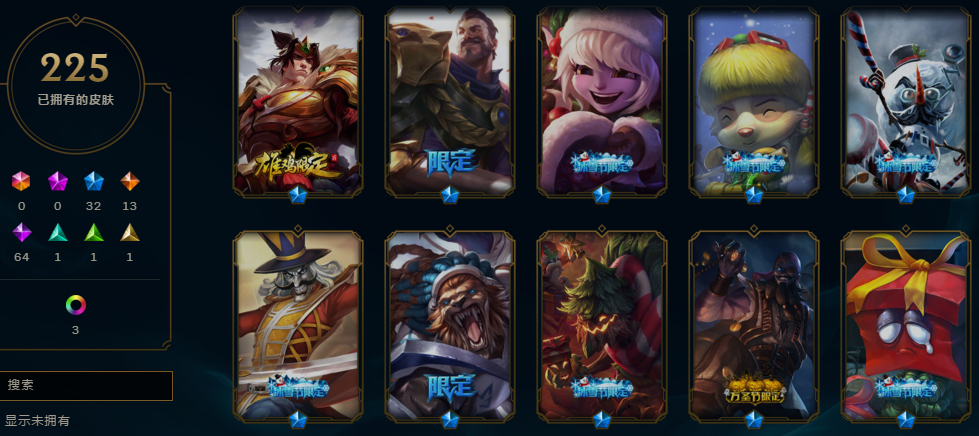Image resolution: width=979 pixels, height=436 pixels.
Task: Select the nutcracker top-hat jester skin card
Action: 298,326
